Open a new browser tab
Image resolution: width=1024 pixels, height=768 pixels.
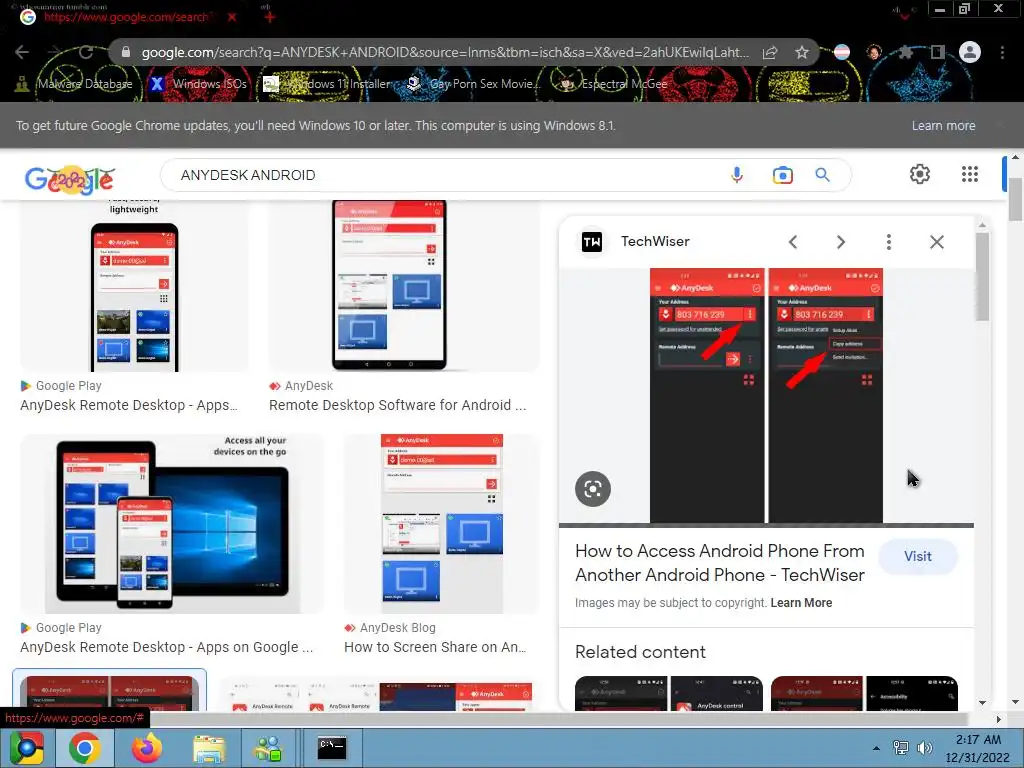coord(269,17)
